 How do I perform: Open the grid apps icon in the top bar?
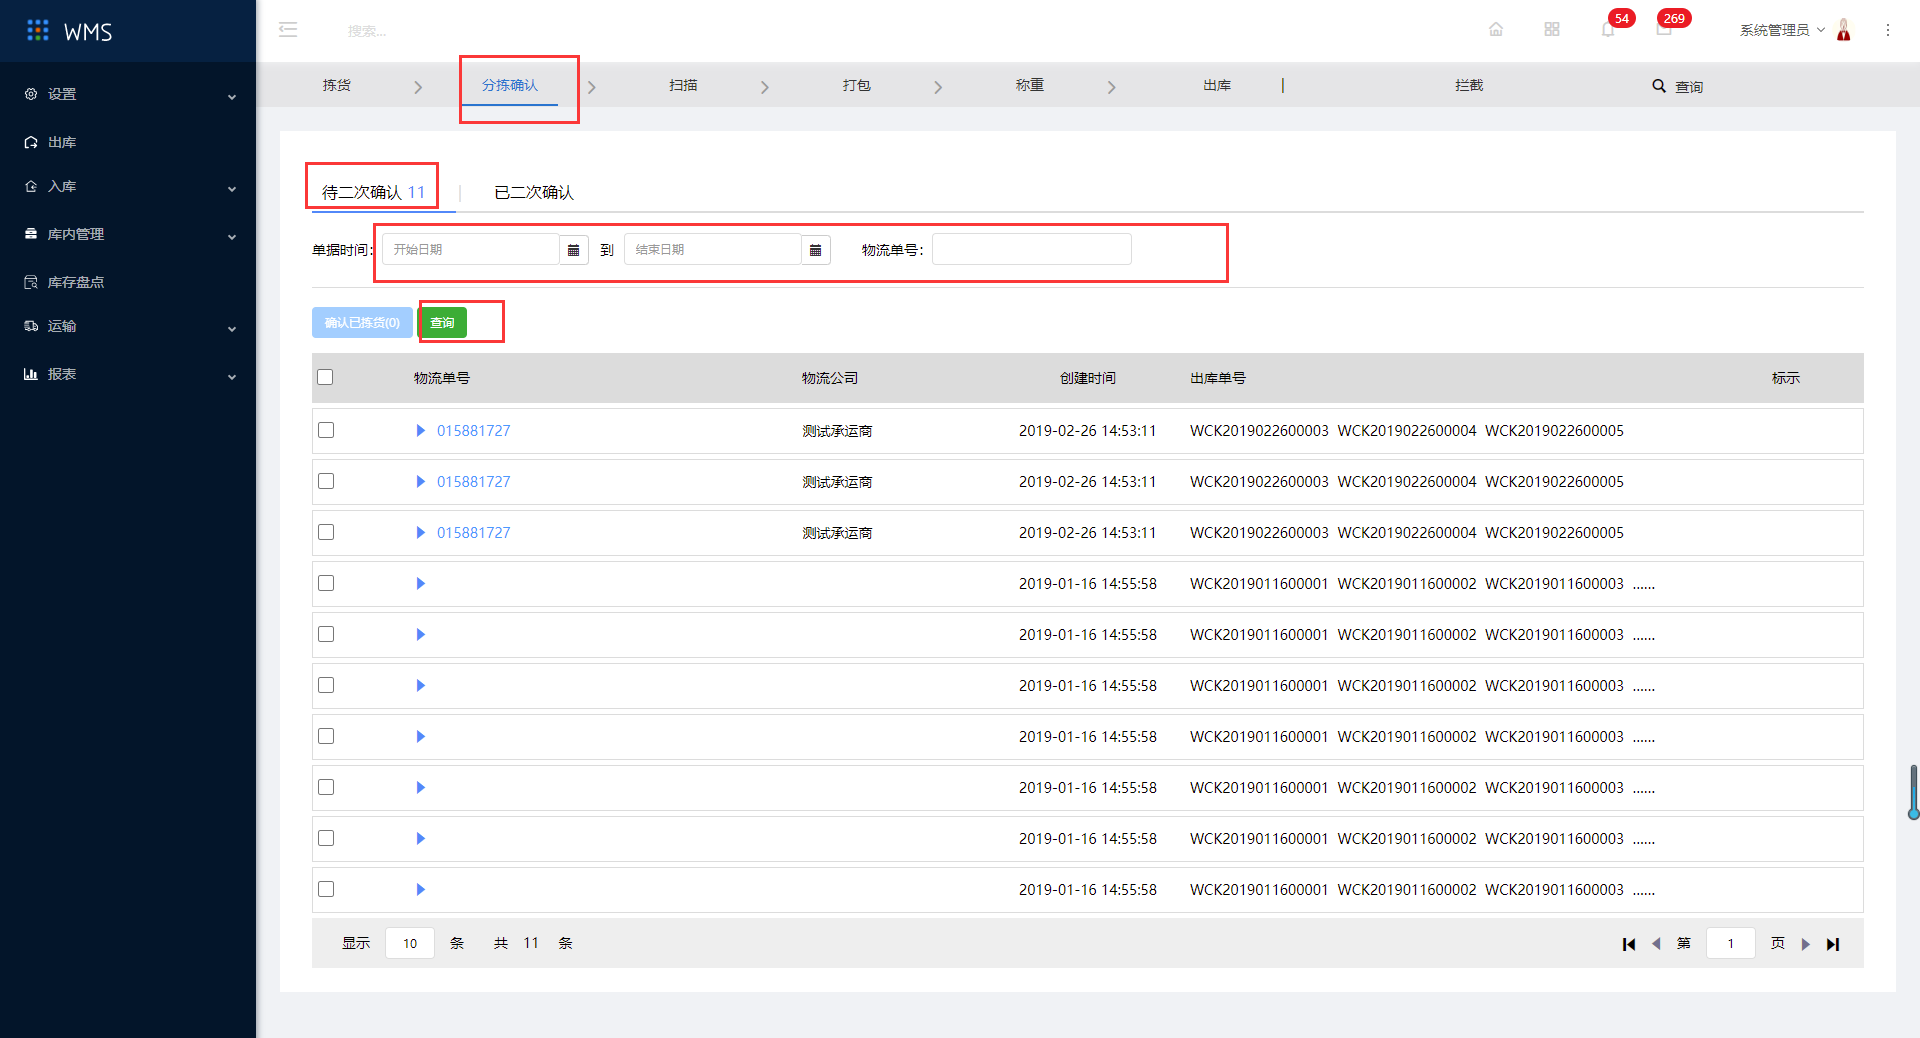tap(1552, 30)
